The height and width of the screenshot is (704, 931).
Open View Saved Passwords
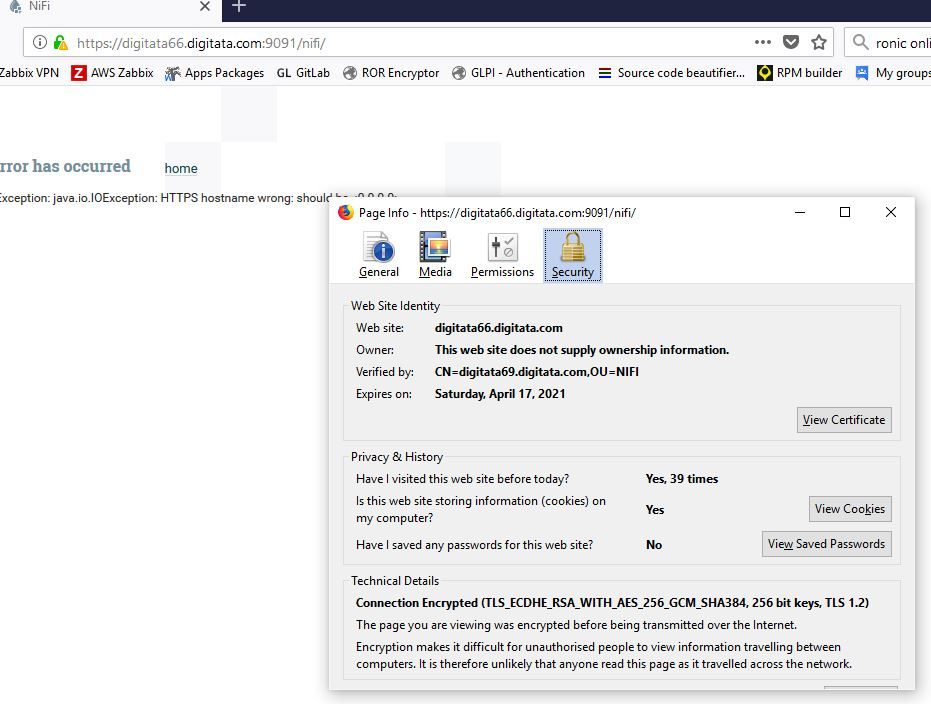point(826,544)
